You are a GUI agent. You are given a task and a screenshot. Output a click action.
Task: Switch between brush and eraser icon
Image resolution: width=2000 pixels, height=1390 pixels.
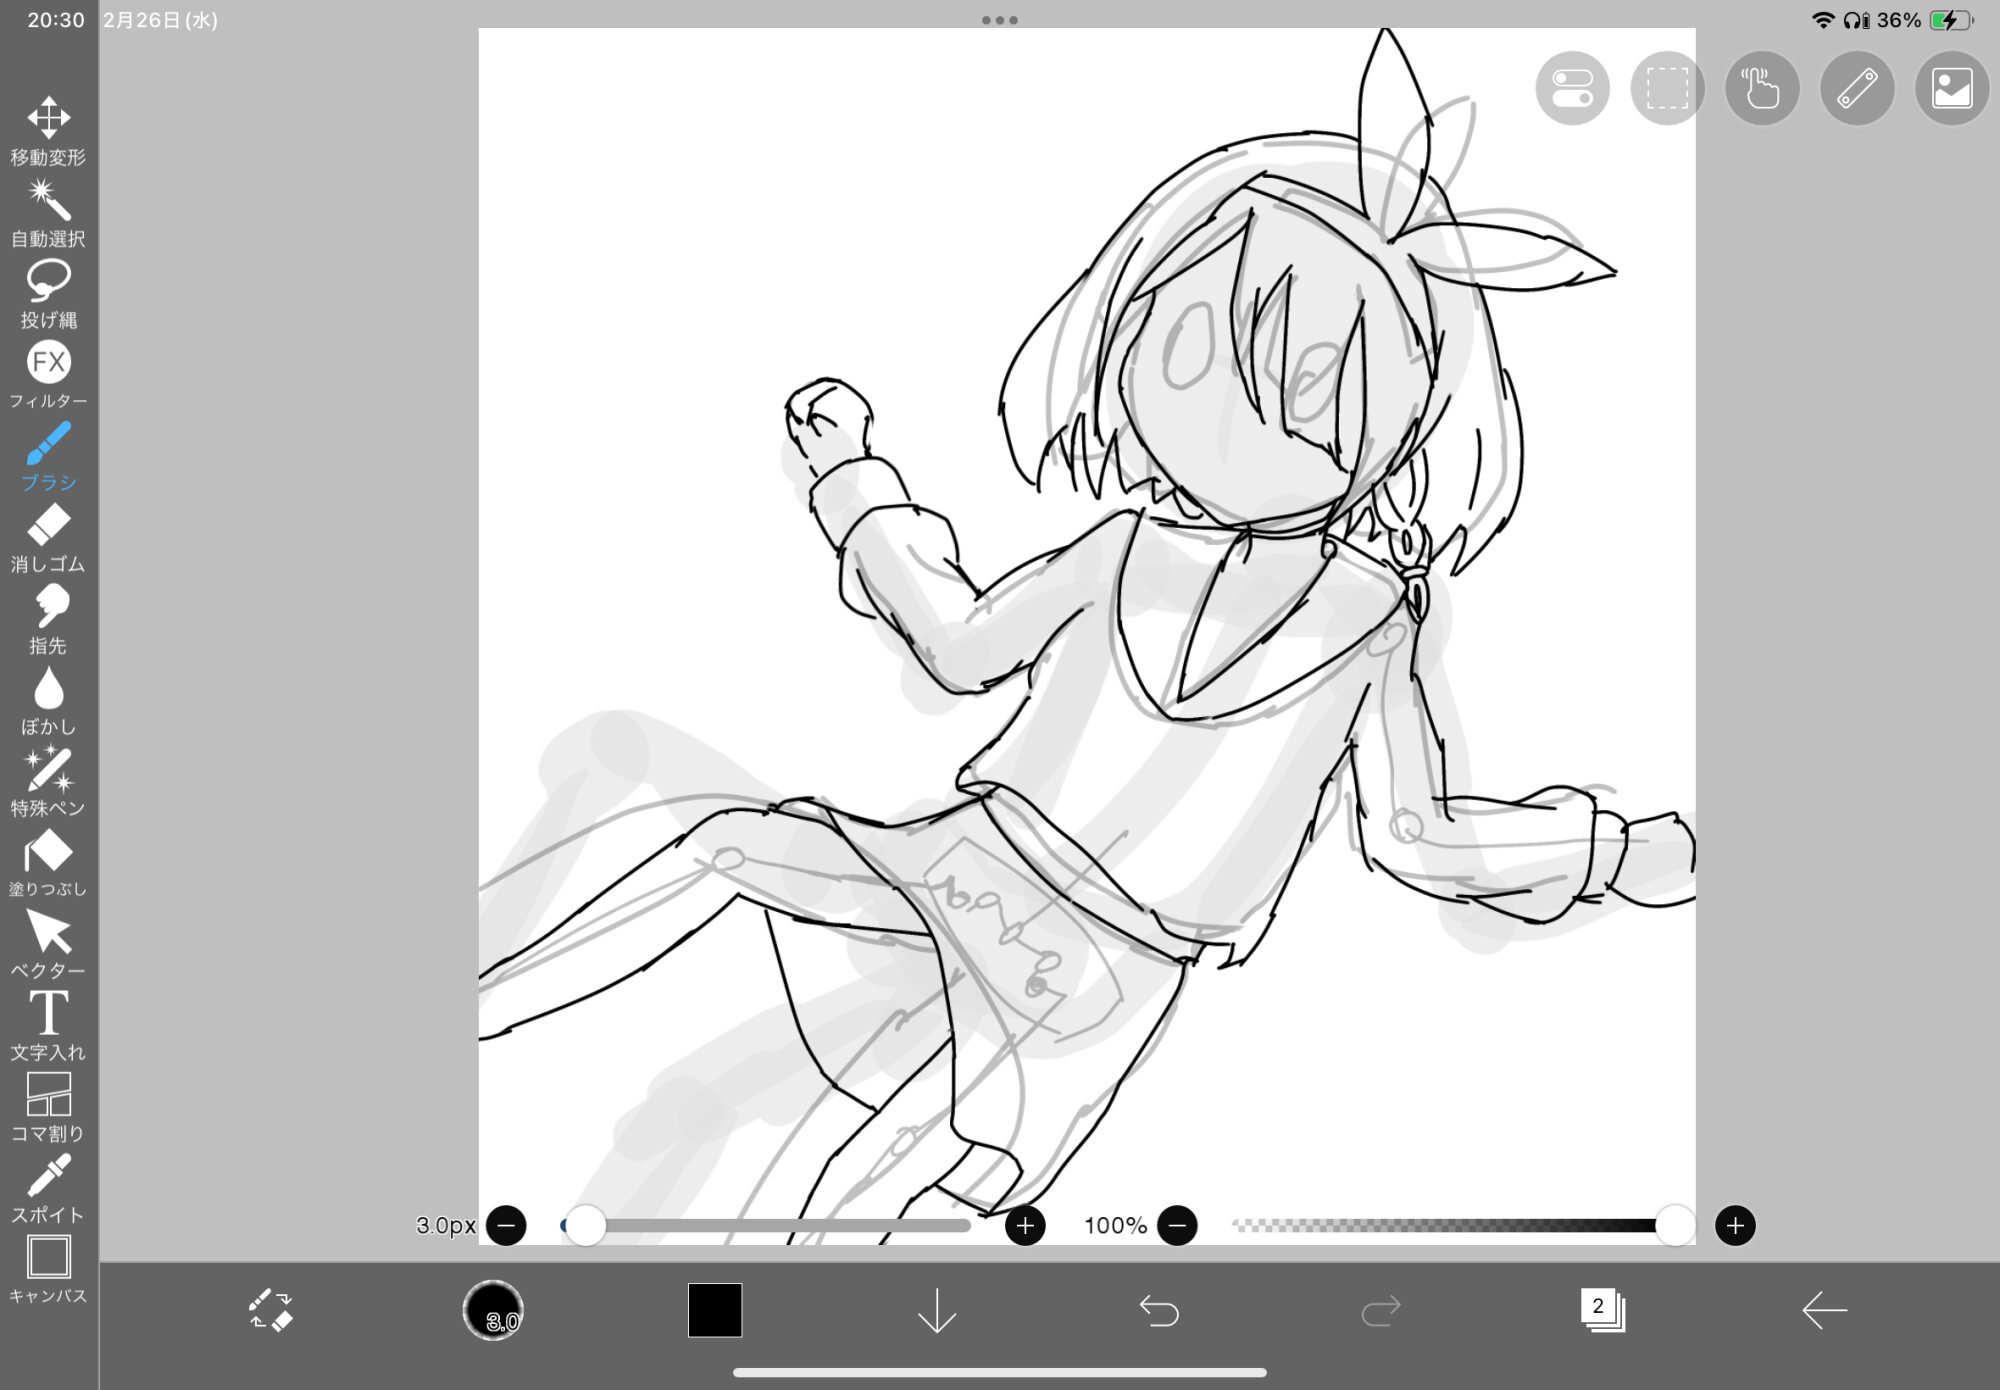tap(270, 1310)
